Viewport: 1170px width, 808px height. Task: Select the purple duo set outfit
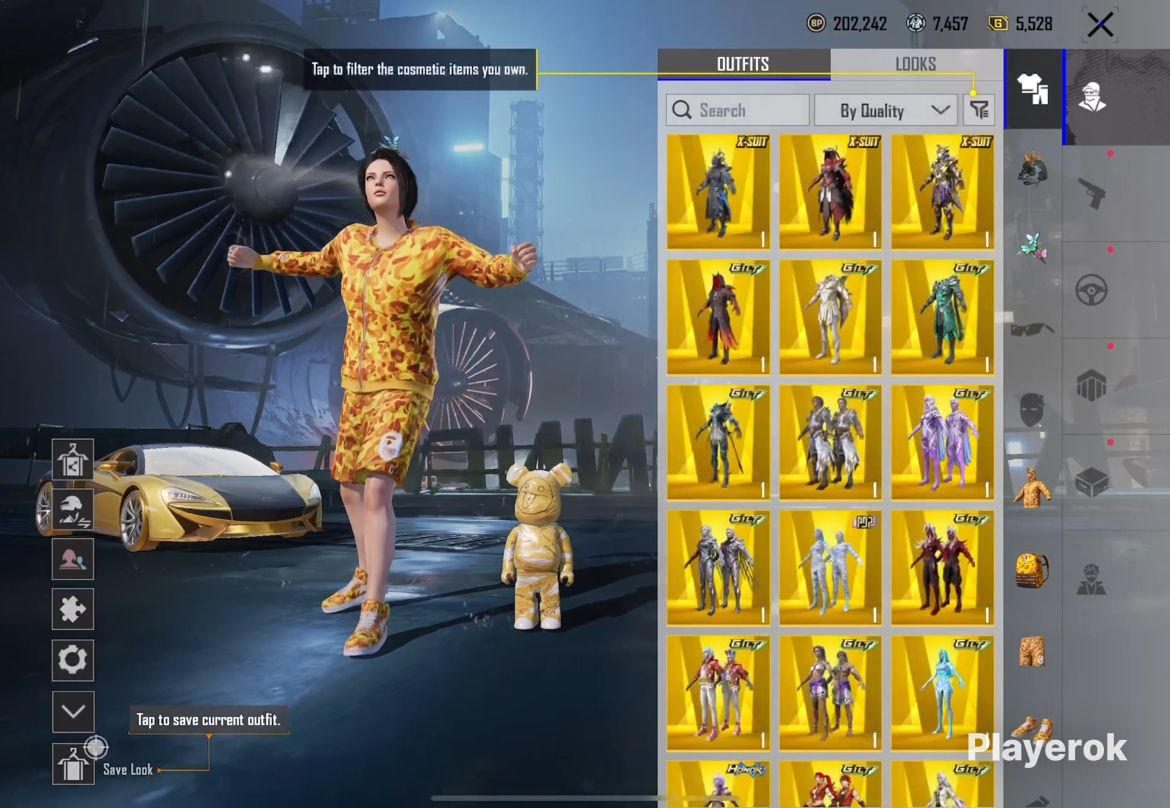(x=942, y=442)
